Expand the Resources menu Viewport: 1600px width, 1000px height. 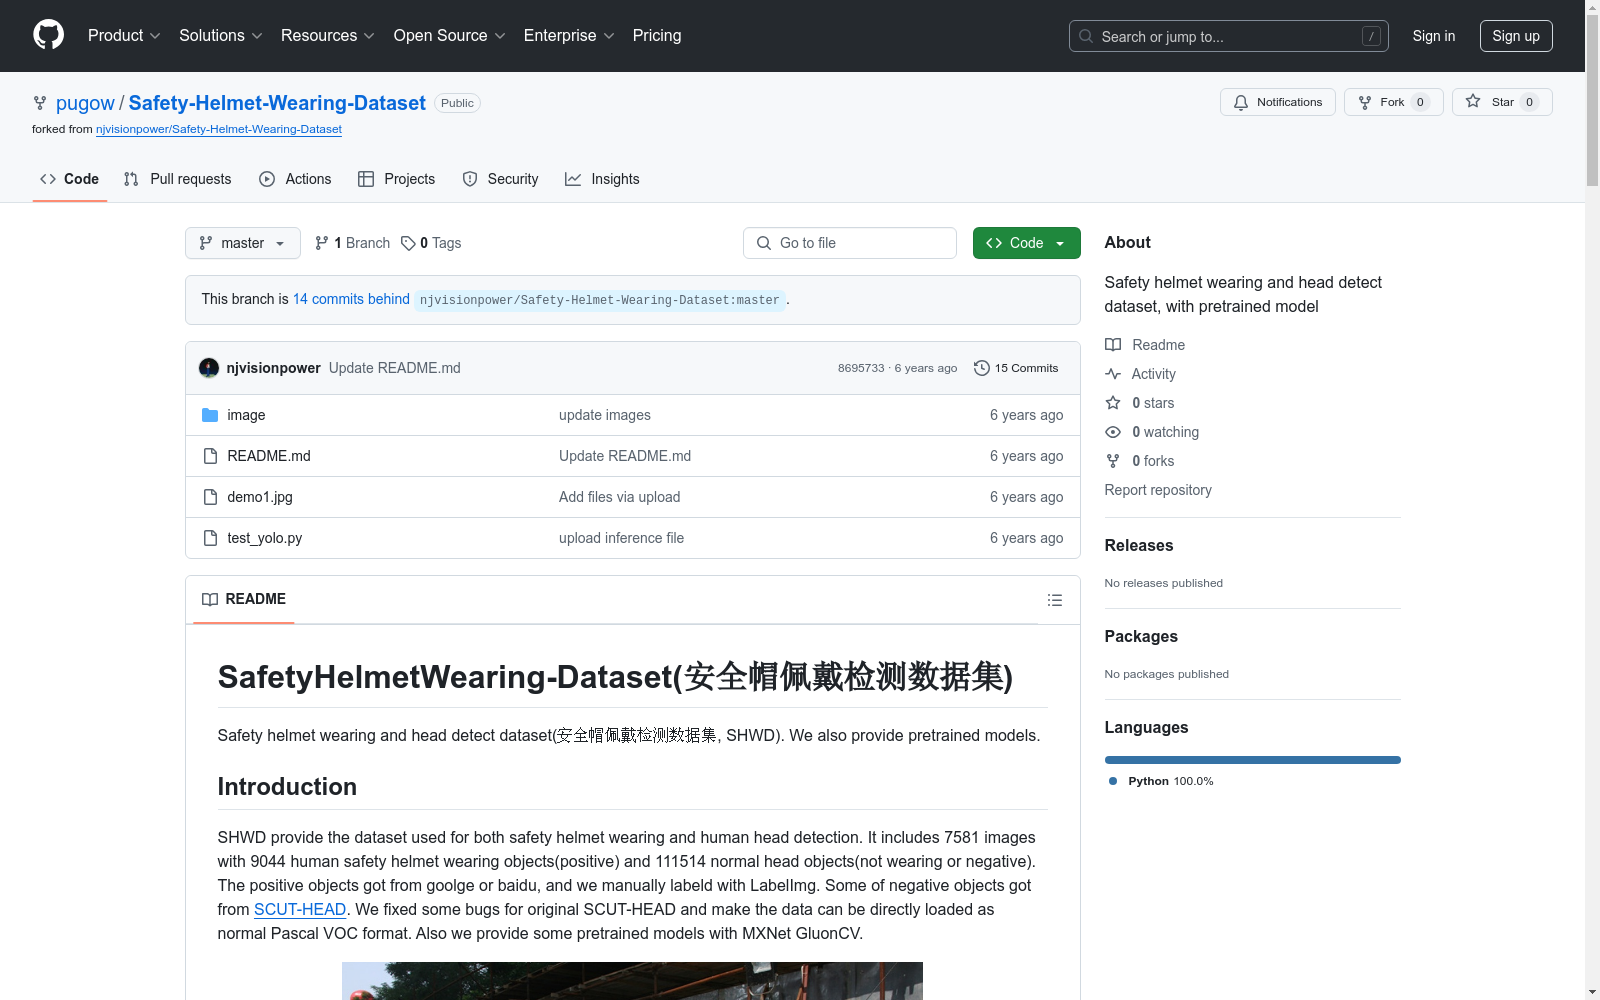pos(327,35)
